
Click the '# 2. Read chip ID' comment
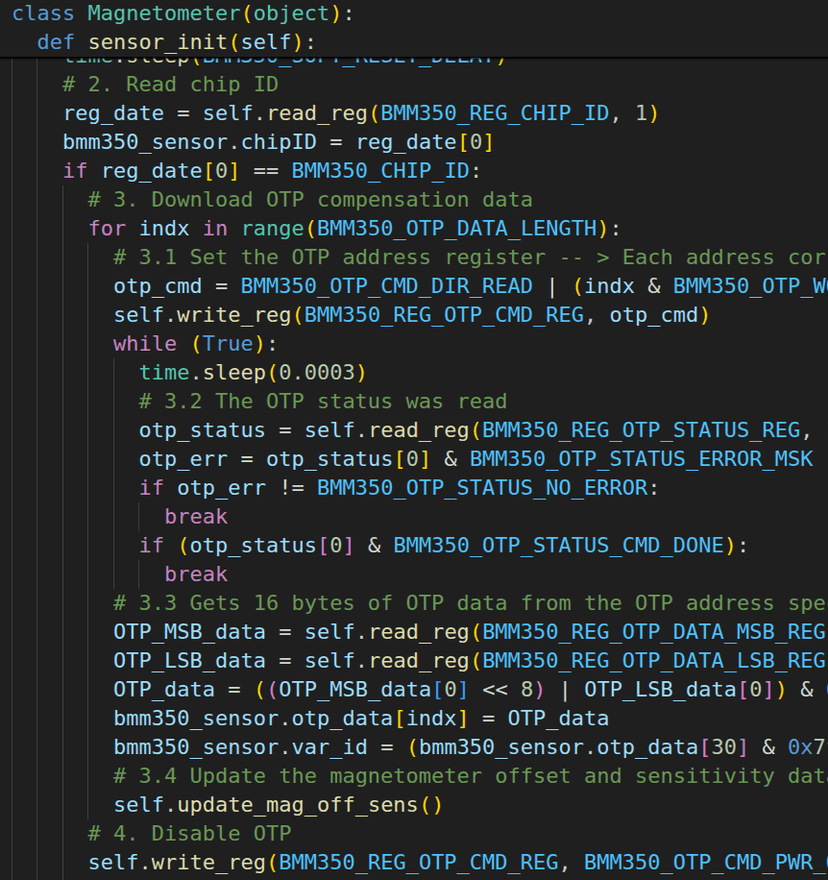170,84
